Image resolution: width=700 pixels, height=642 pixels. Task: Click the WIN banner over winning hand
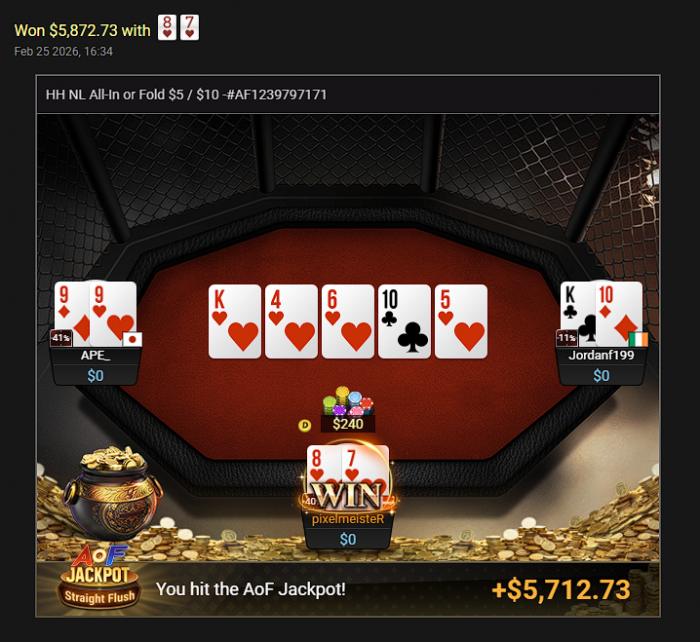click(348, 496)
